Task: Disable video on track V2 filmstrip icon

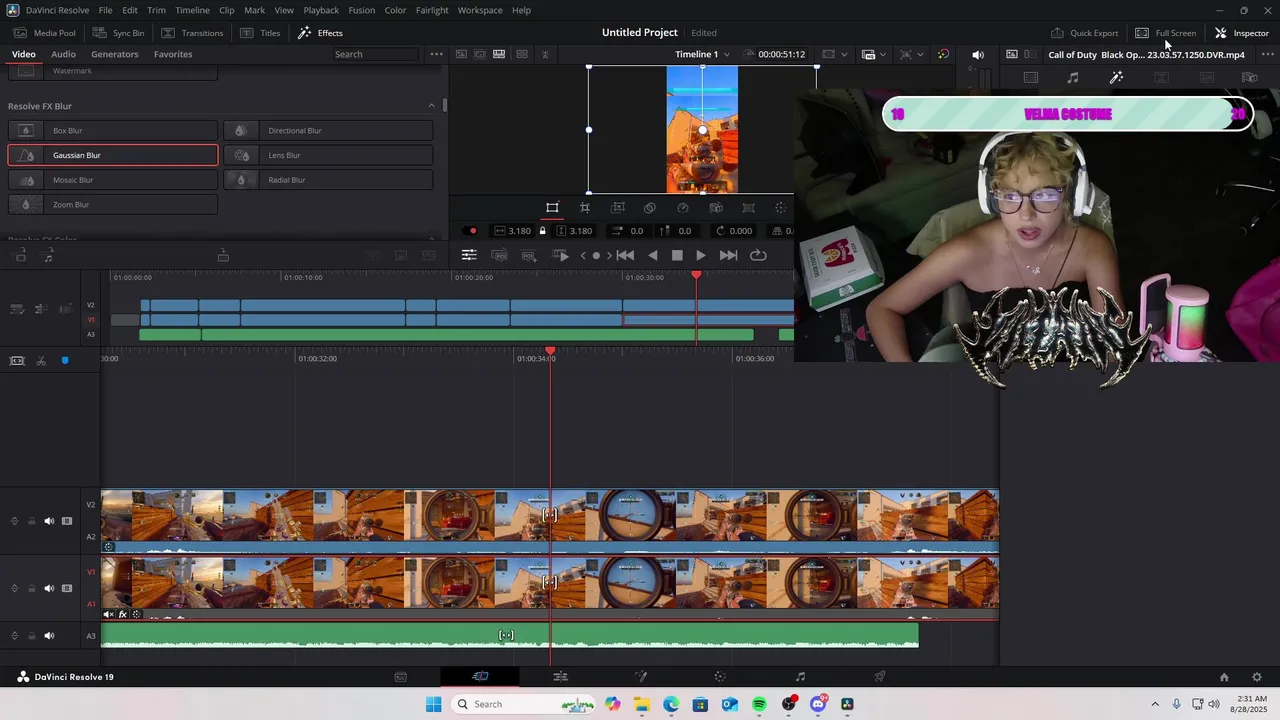Action: (67, 521)
